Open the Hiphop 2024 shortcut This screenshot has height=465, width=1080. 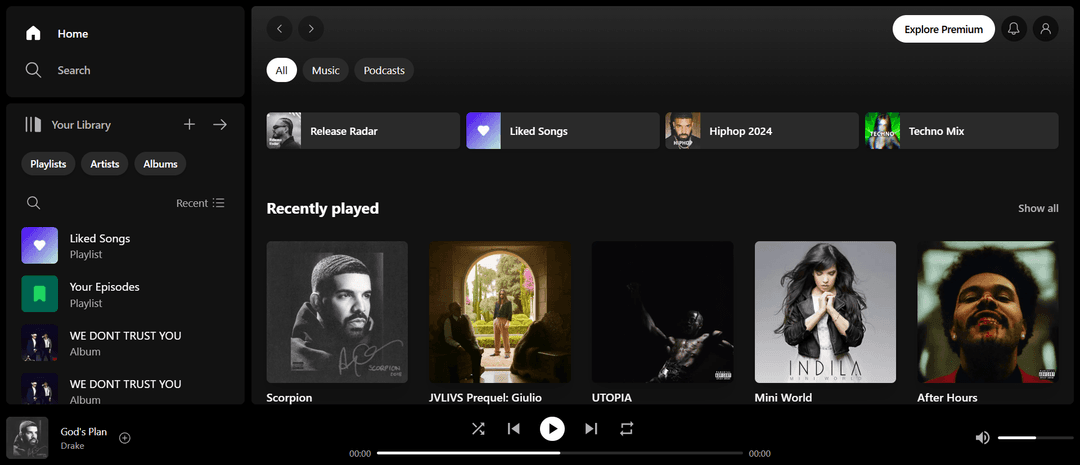click(762, 131)
